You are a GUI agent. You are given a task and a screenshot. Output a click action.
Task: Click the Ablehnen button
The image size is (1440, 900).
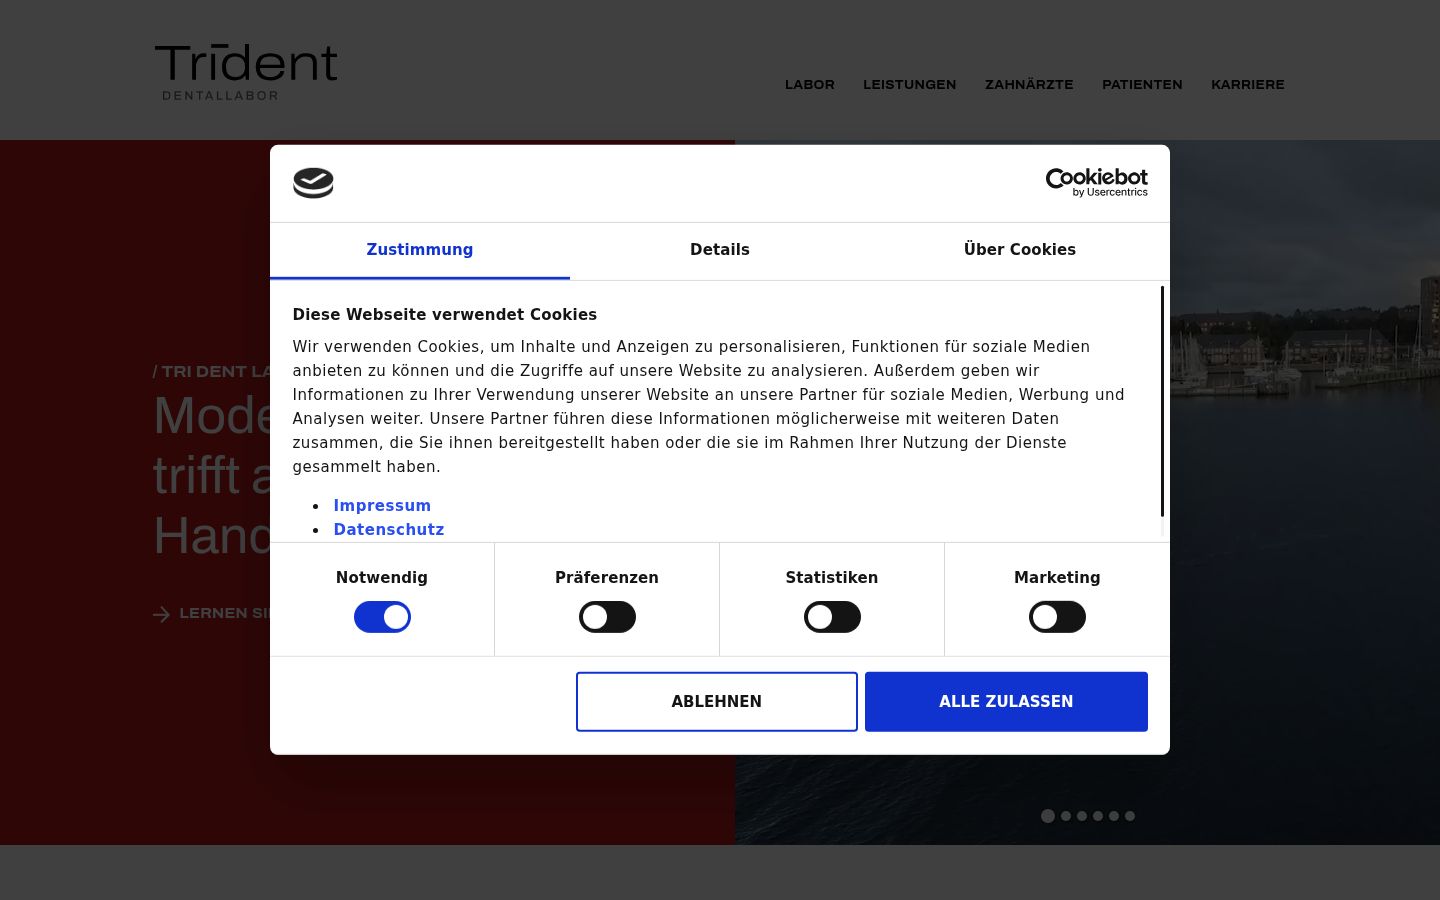pos(717,702)
